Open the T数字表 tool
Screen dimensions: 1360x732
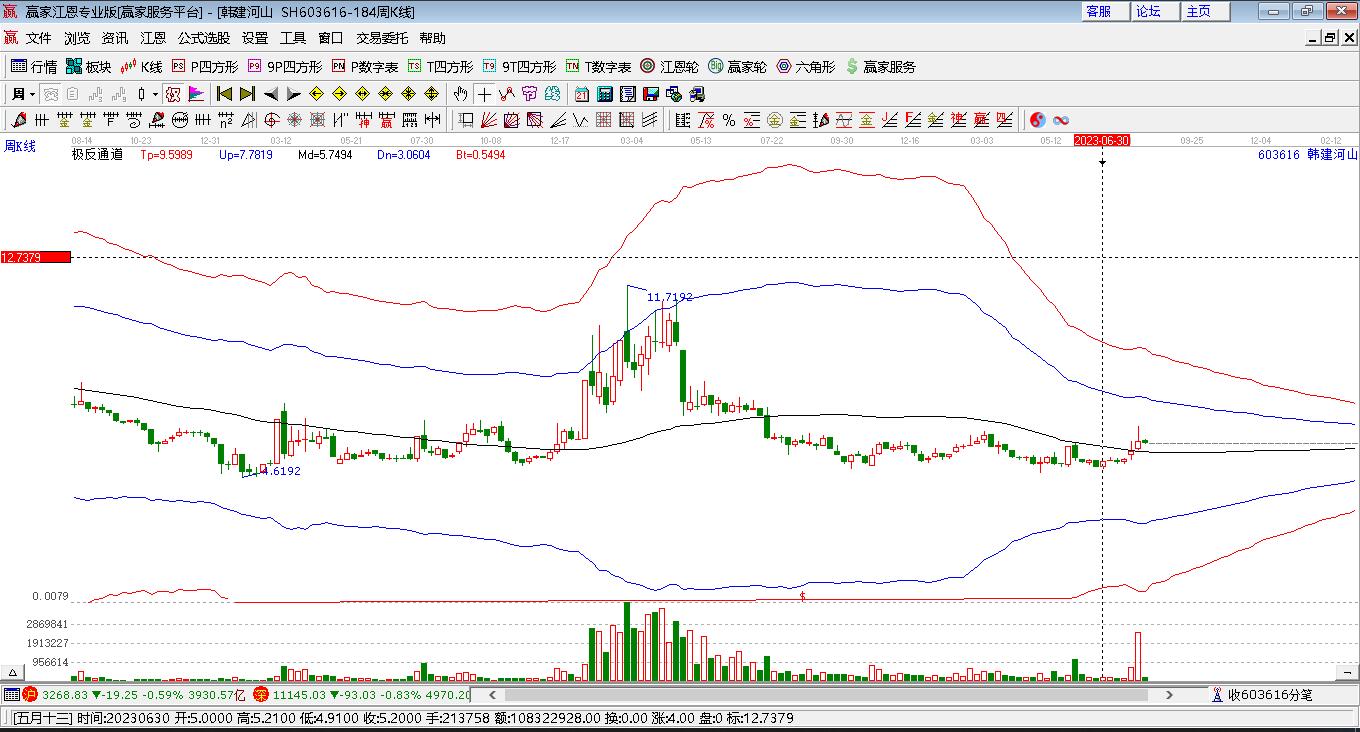click(598, 67)
